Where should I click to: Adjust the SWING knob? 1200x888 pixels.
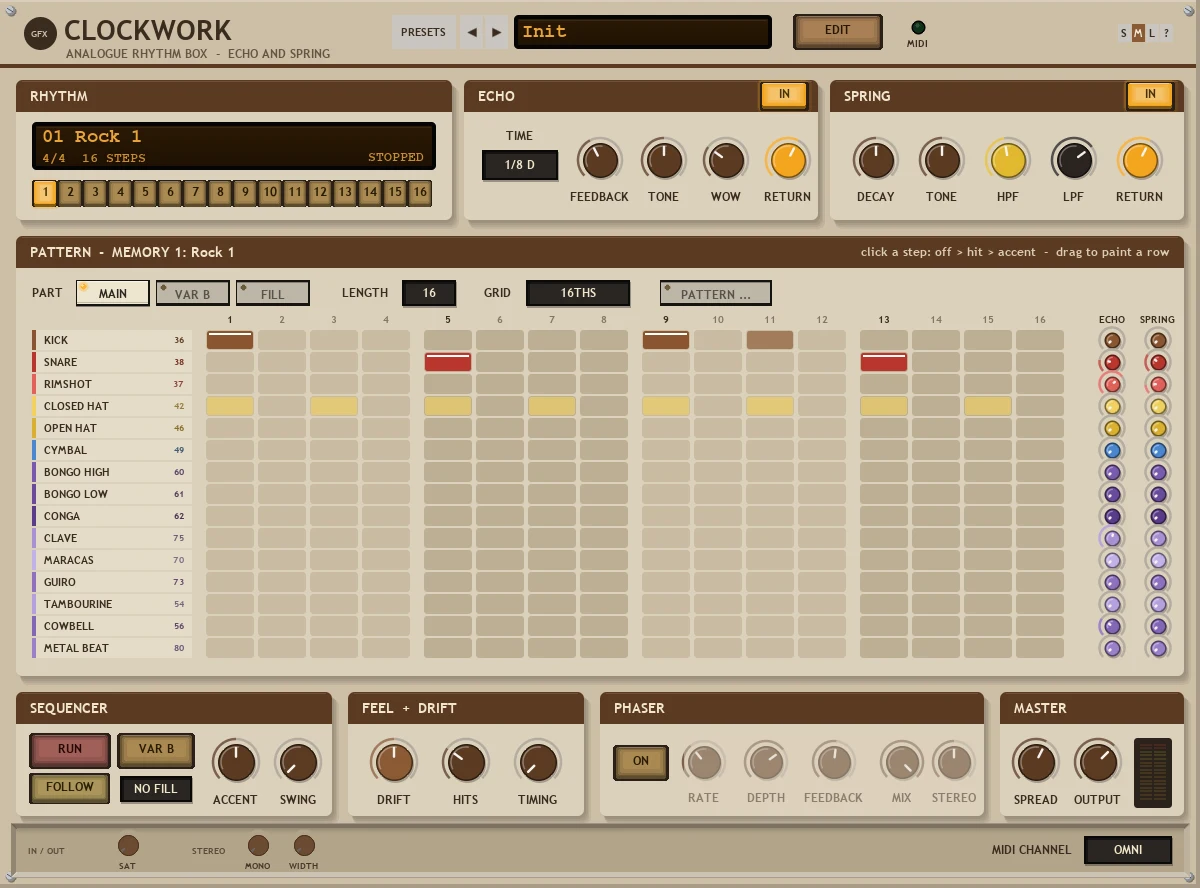[x=298, y=762]
